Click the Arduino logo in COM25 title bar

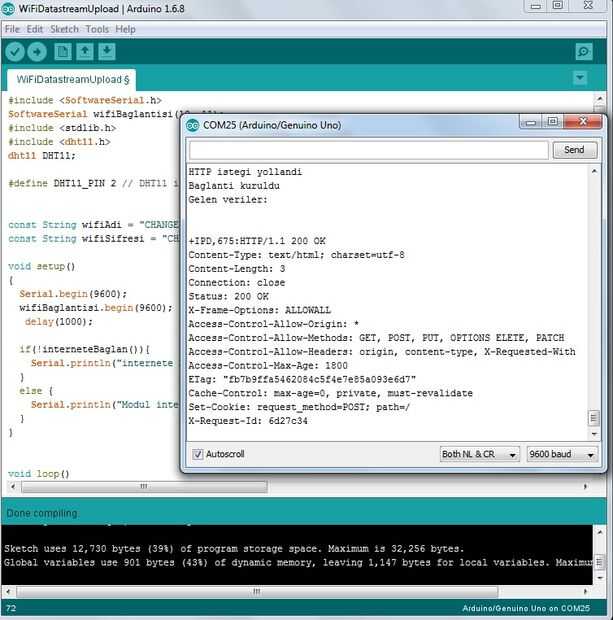193,125
